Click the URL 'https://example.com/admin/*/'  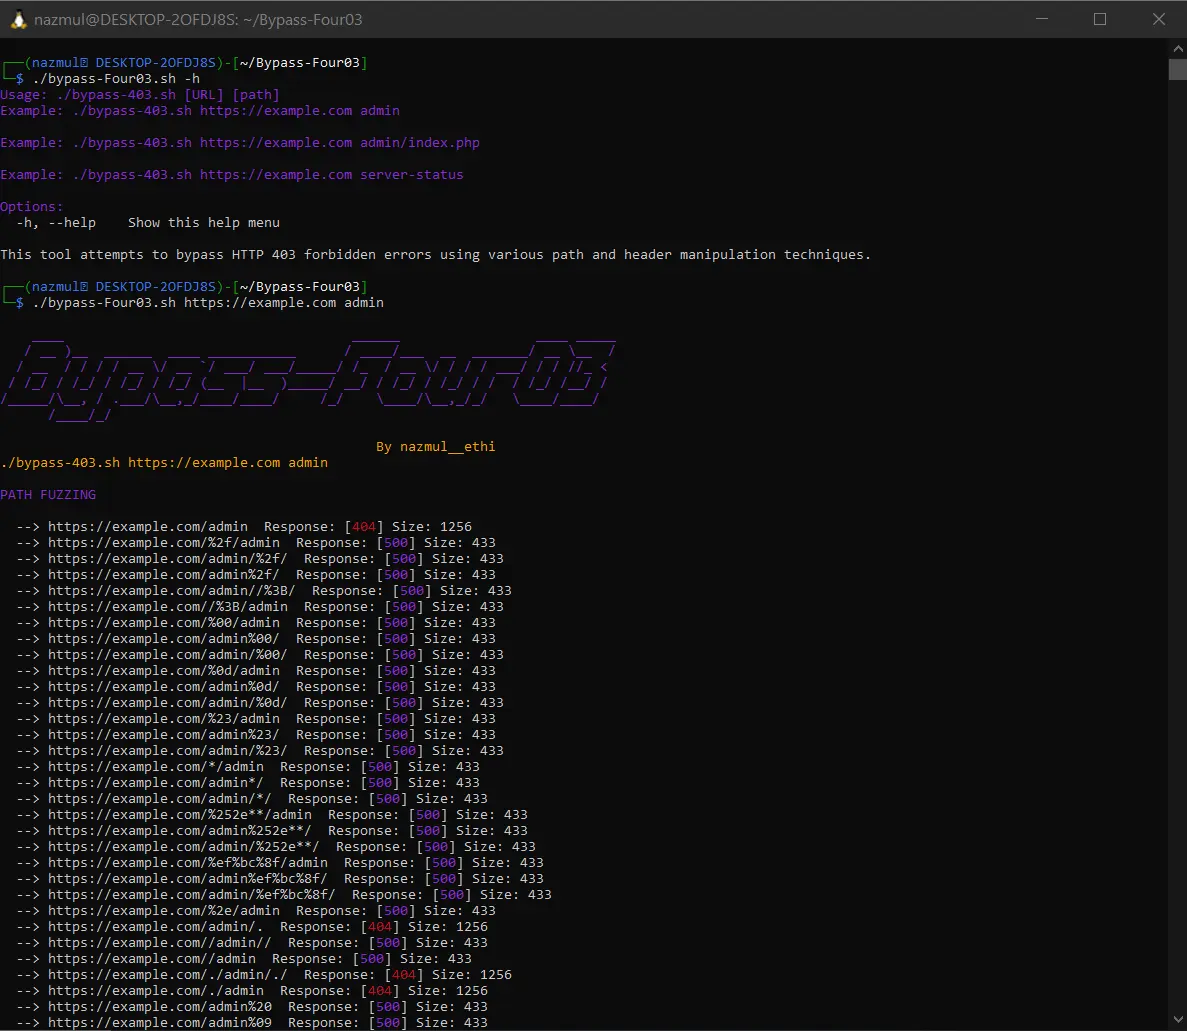click(x=160, y=799)
